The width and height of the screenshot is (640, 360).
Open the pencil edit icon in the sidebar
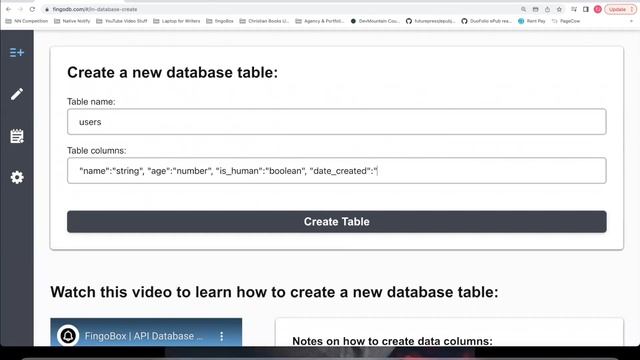click(x=17, y=94)
